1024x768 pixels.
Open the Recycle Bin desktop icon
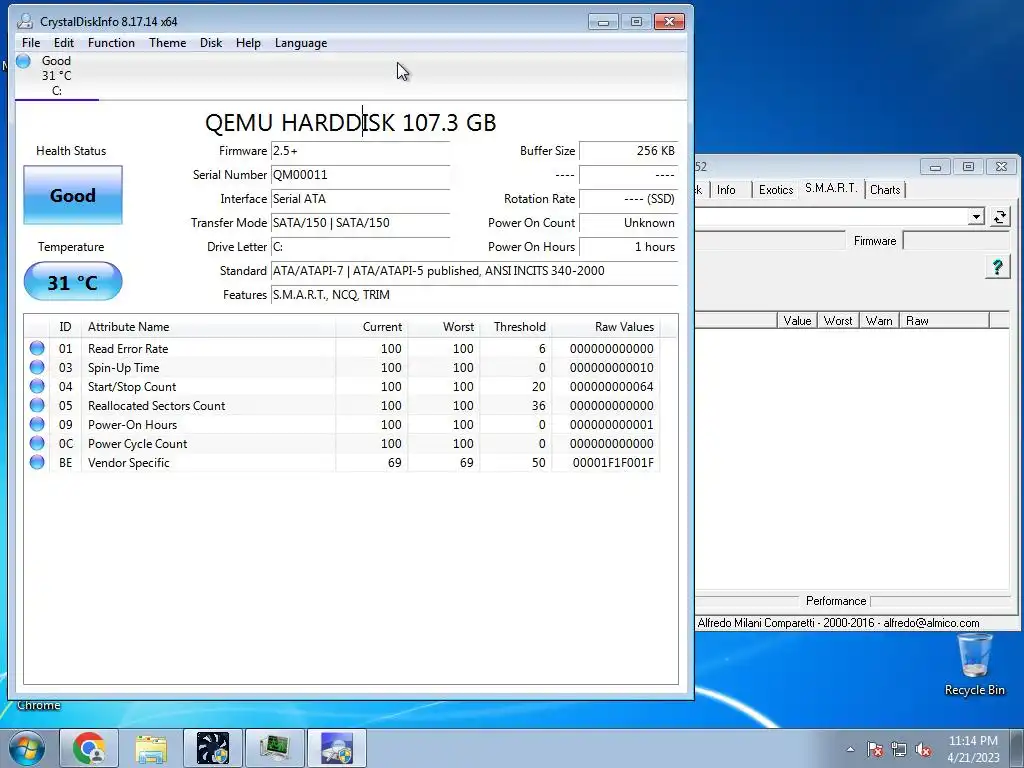[974, 665]
